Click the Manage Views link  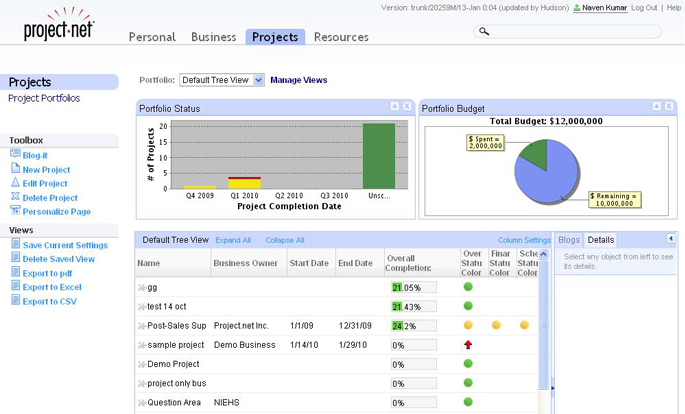pos(298,80)
